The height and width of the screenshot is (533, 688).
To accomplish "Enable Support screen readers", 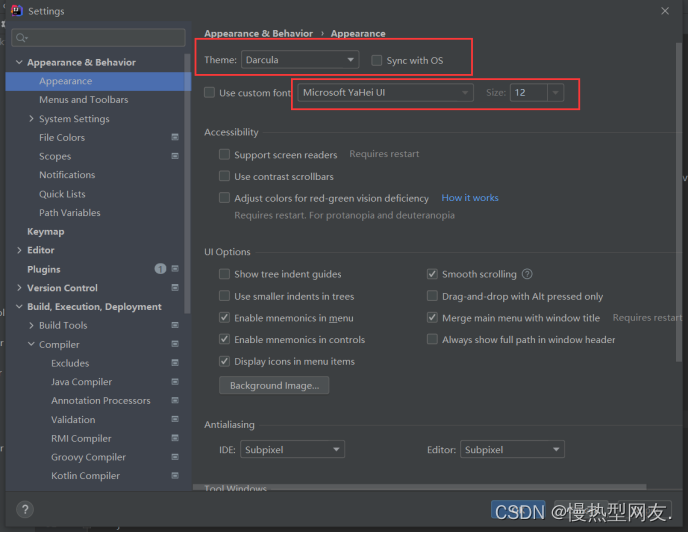I will click(x=224, y=154).
